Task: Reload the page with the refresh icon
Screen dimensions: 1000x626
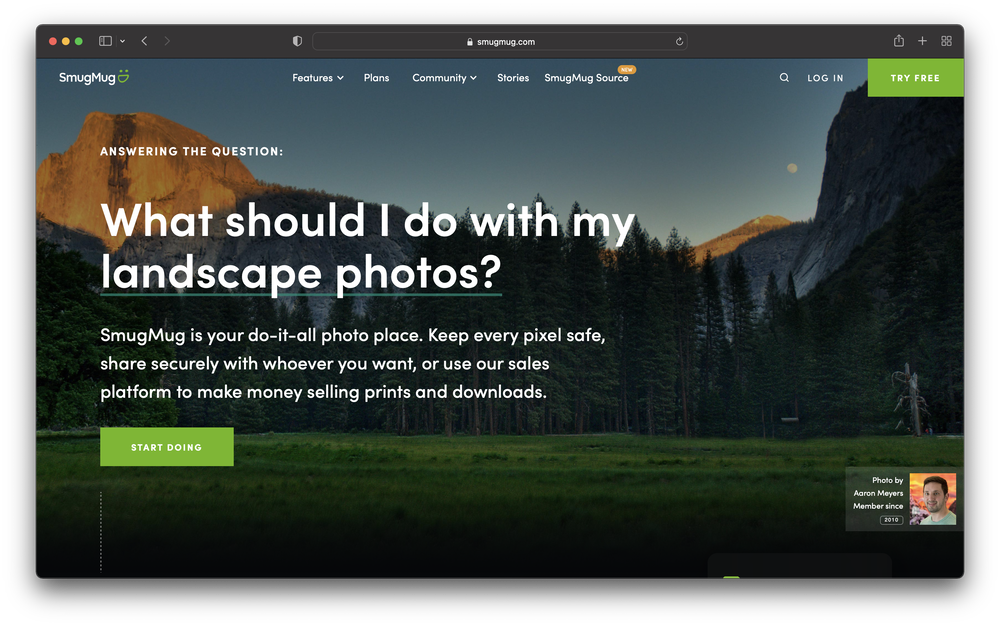Action: [679, 41]
